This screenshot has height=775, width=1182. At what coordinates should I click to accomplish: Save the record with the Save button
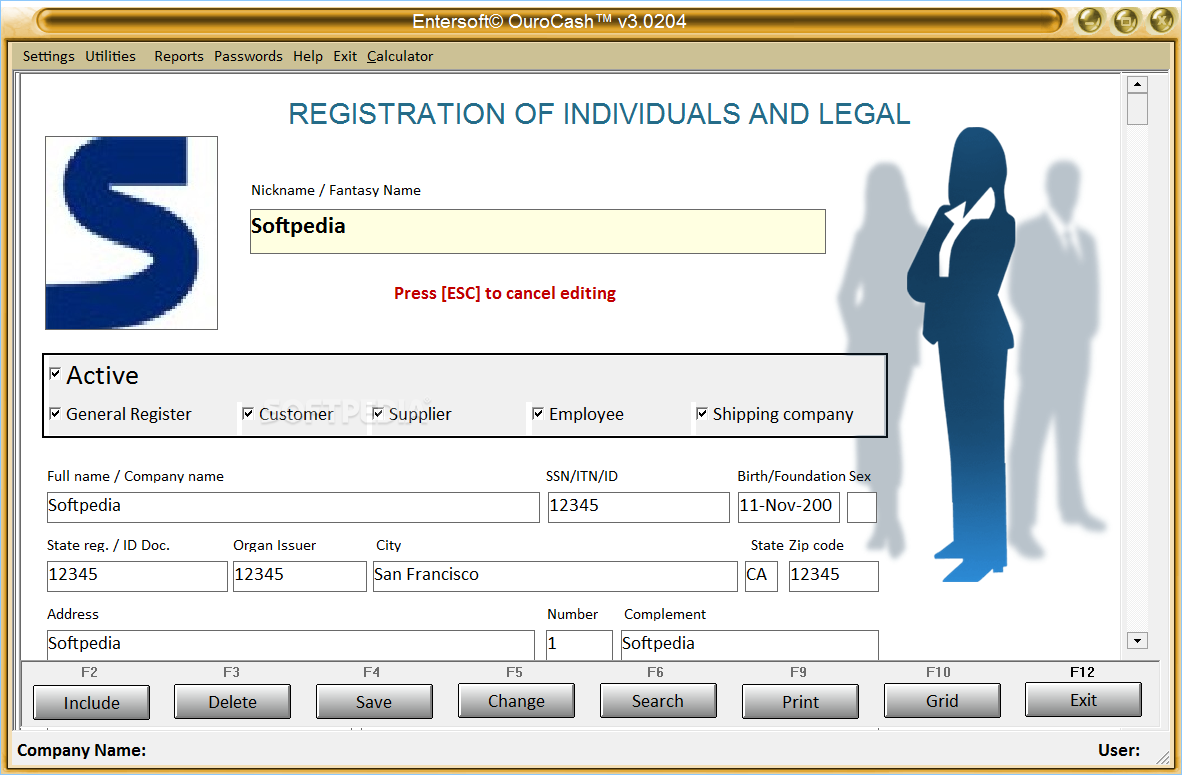(x=374, y=702)
